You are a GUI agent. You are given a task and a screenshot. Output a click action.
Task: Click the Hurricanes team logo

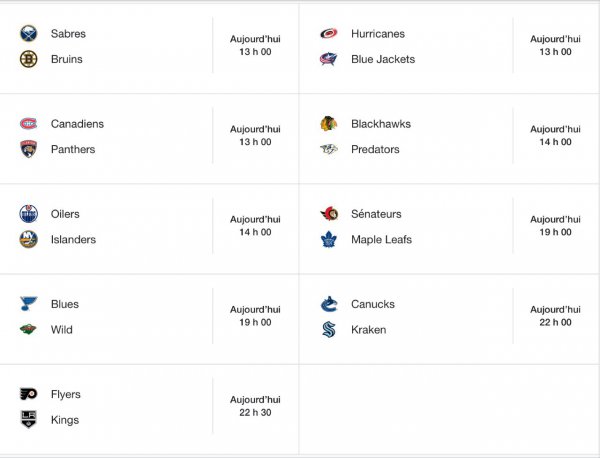[328, 34]
